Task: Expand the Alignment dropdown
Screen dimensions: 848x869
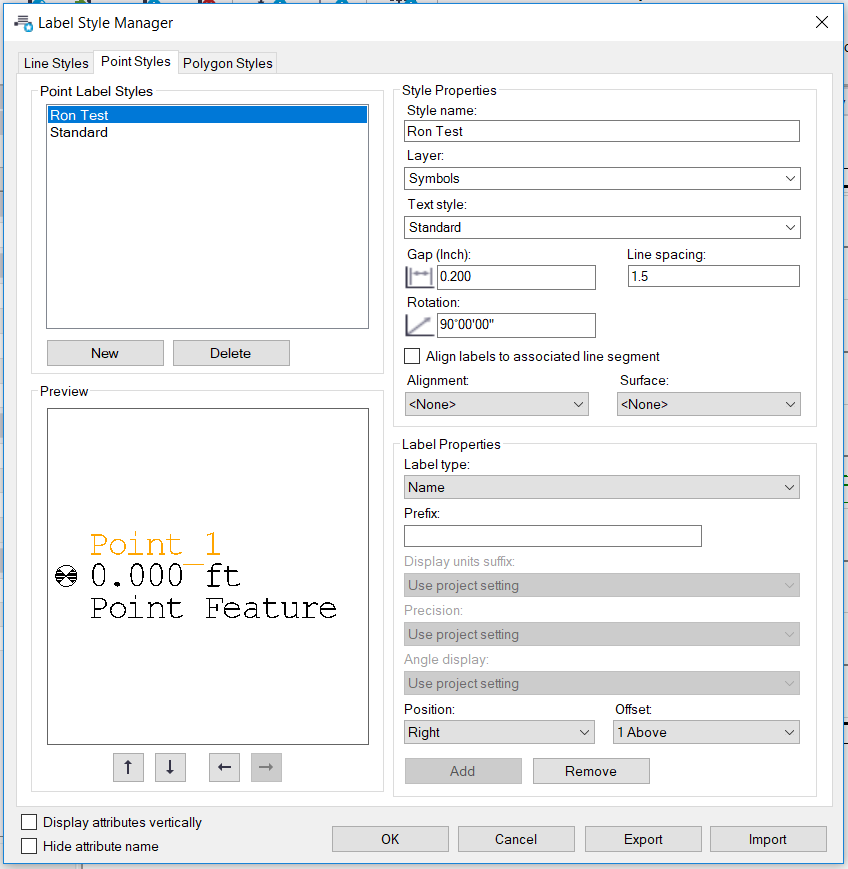Action: click(x=497, y=404)
